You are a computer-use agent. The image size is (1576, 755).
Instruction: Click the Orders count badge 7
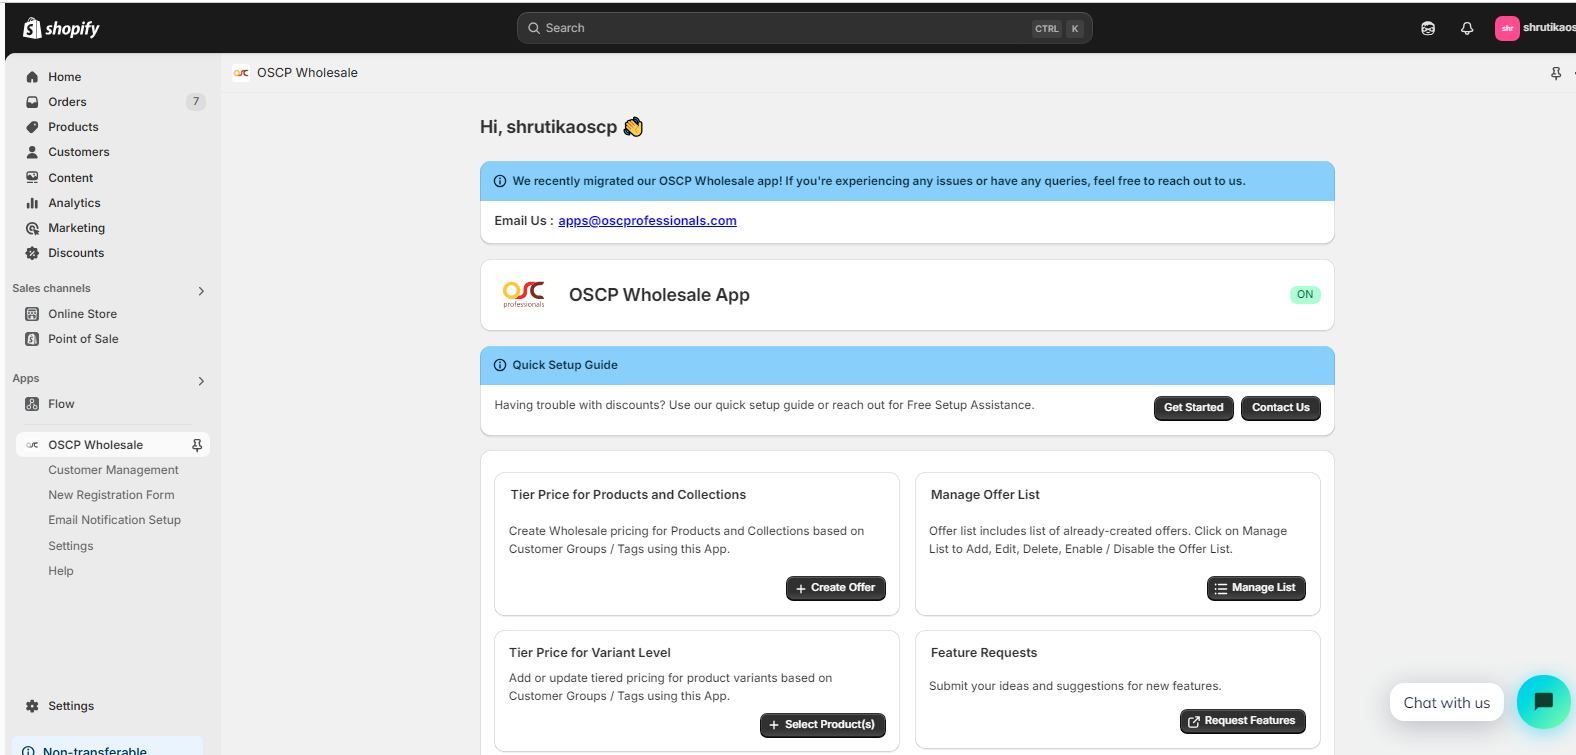(x=196, y=102)
